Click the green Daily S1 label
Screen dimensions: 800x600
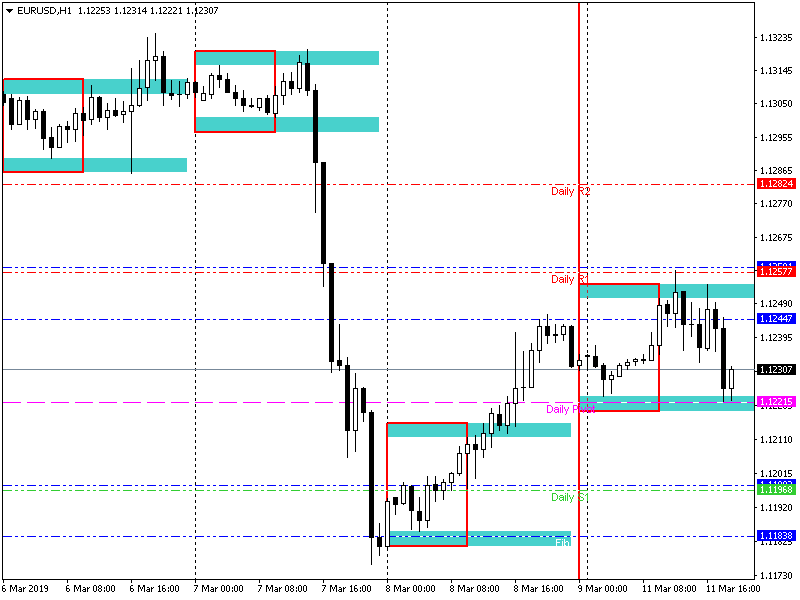coord(569,497)
